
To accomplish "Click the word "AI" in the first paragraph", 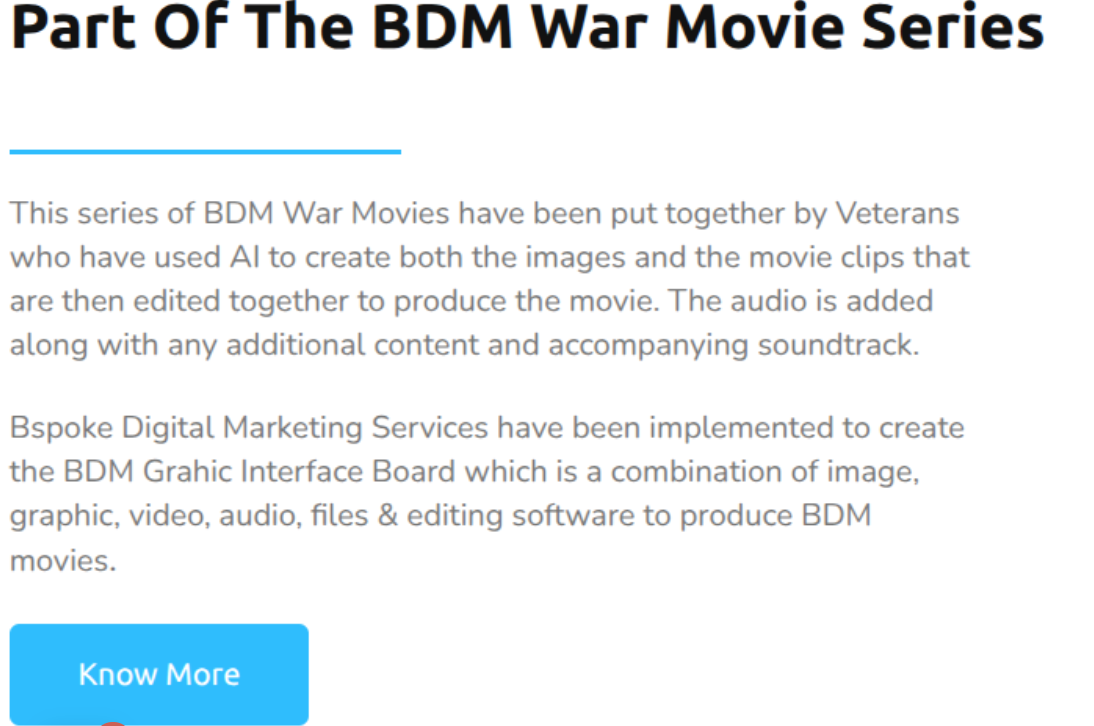I will coord(245,257).
